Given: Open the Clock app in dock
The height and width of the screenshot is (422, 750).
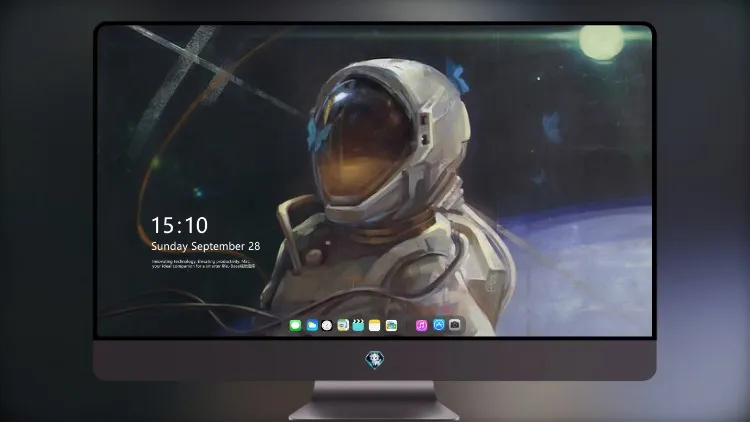Looking at the screenshot, I should [327, 325].
